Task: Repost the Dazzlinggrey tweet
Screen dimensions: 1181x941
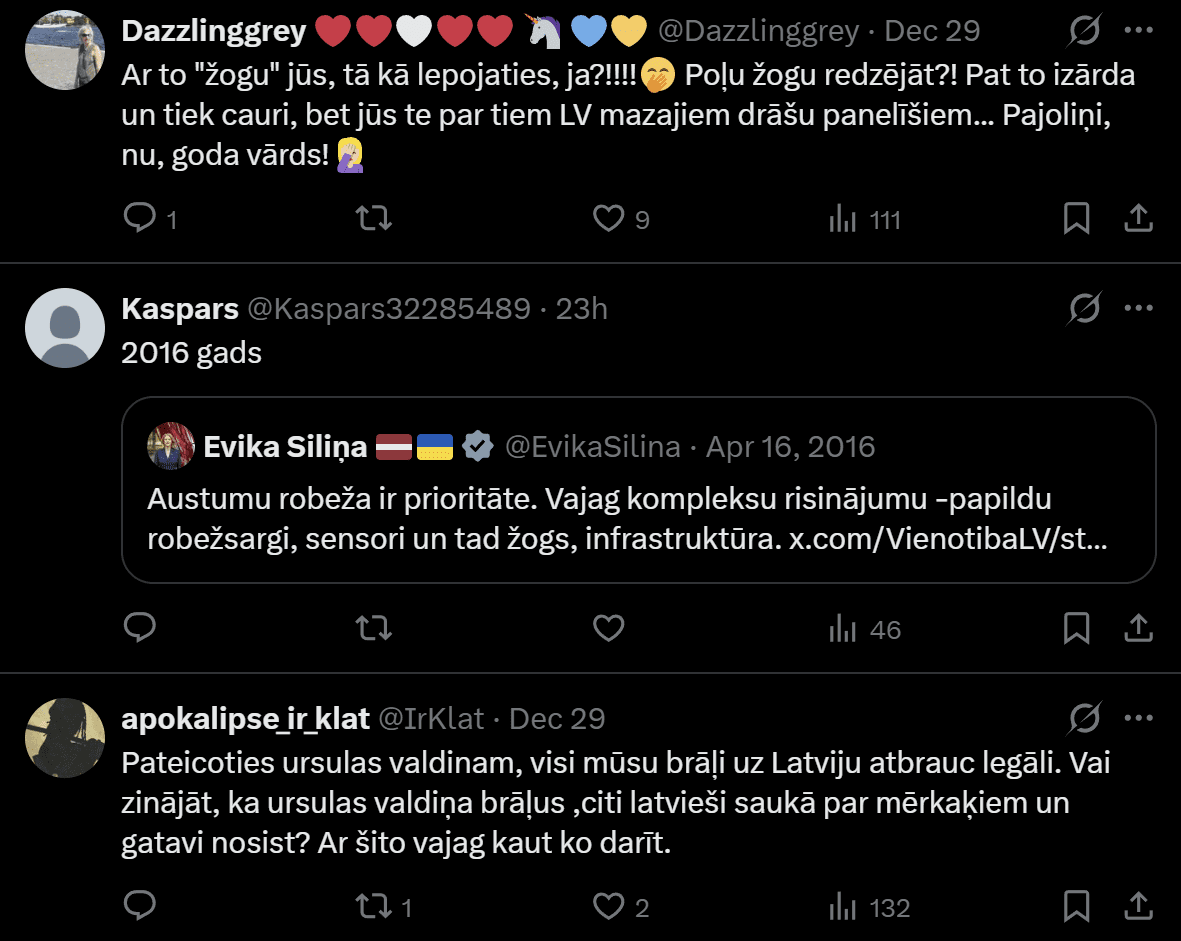Action: [x=374, y=218]
